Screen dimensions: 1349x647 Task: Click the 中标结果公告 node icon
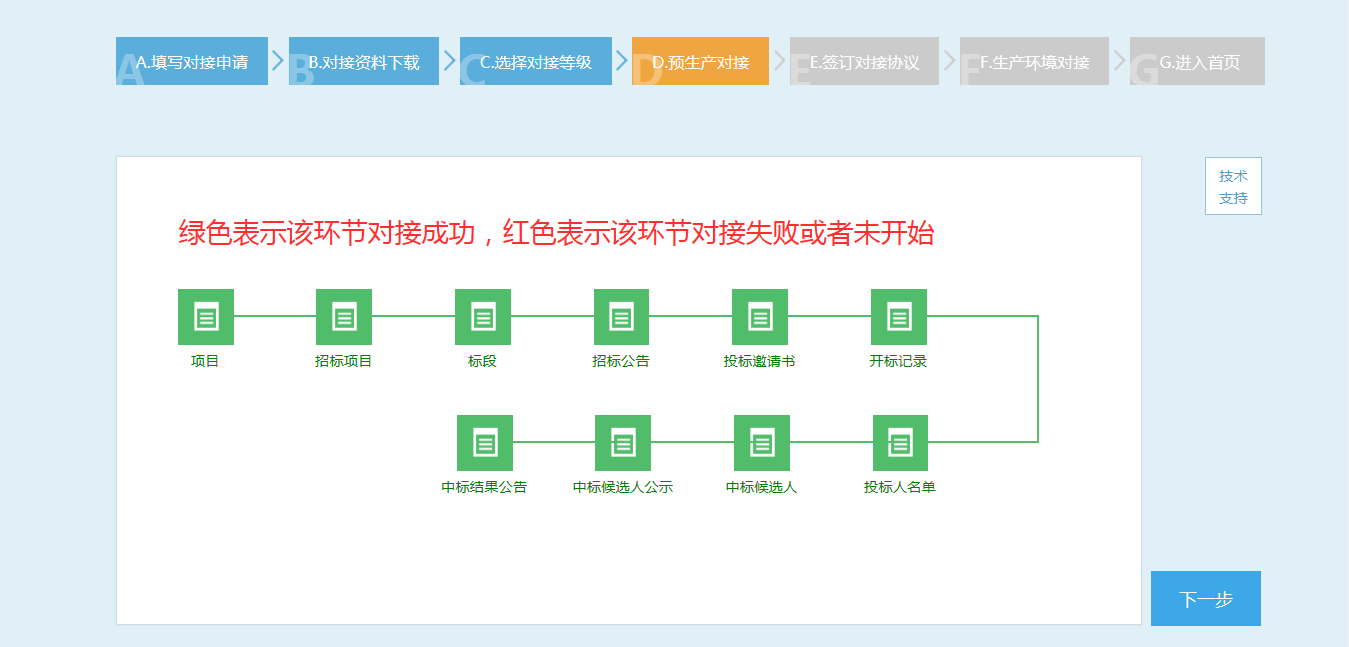point(483,441)
